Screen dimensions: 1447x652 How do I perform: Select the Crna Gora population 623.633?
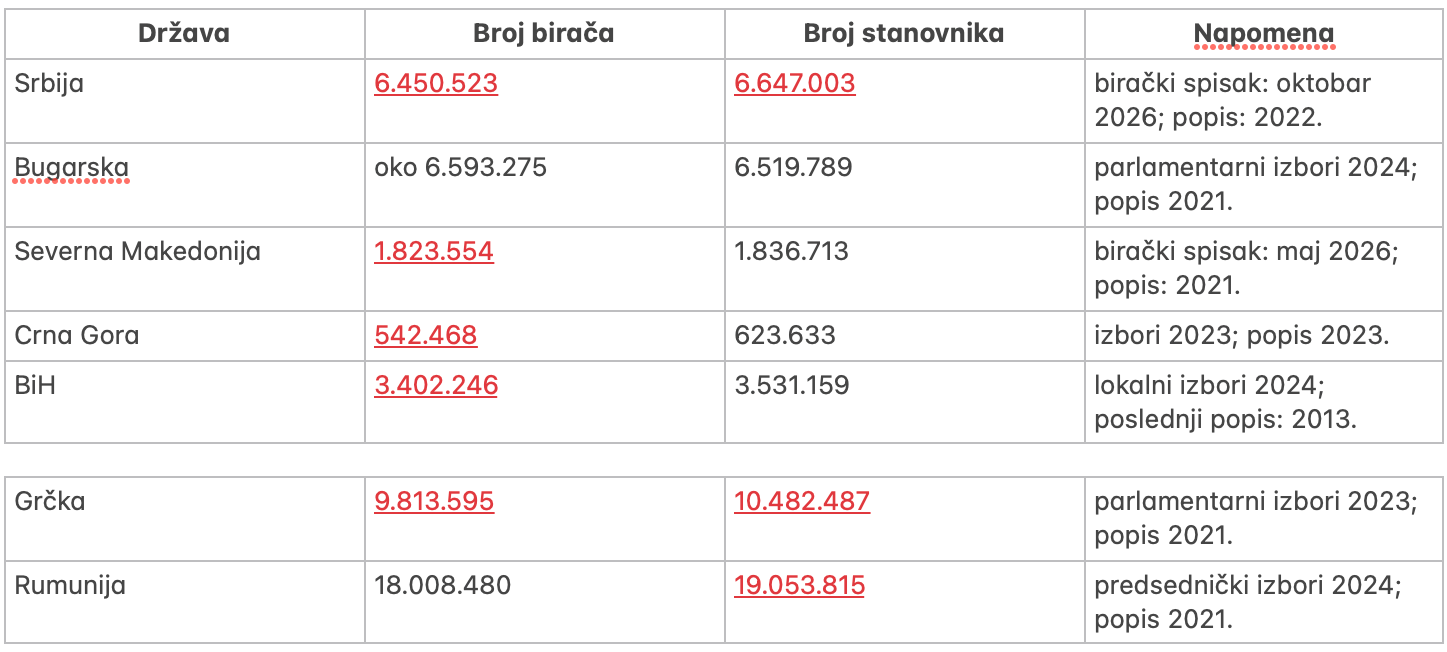tap(785, 335)
